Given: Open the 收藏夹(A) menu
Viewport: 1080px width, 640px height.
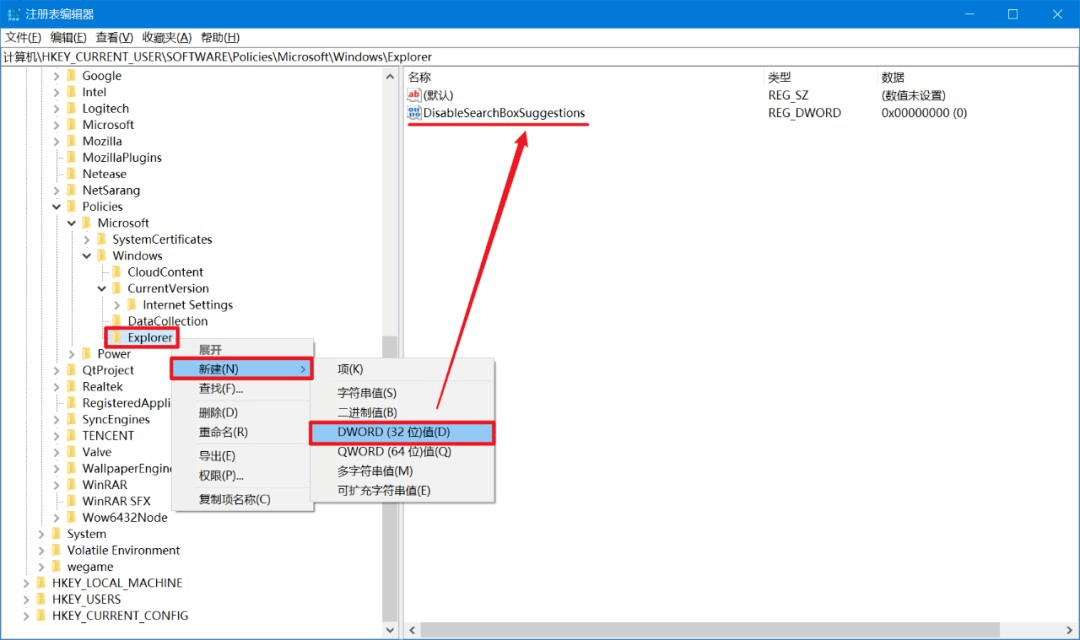Looking at the screenshot, I should tap(164, 37).
